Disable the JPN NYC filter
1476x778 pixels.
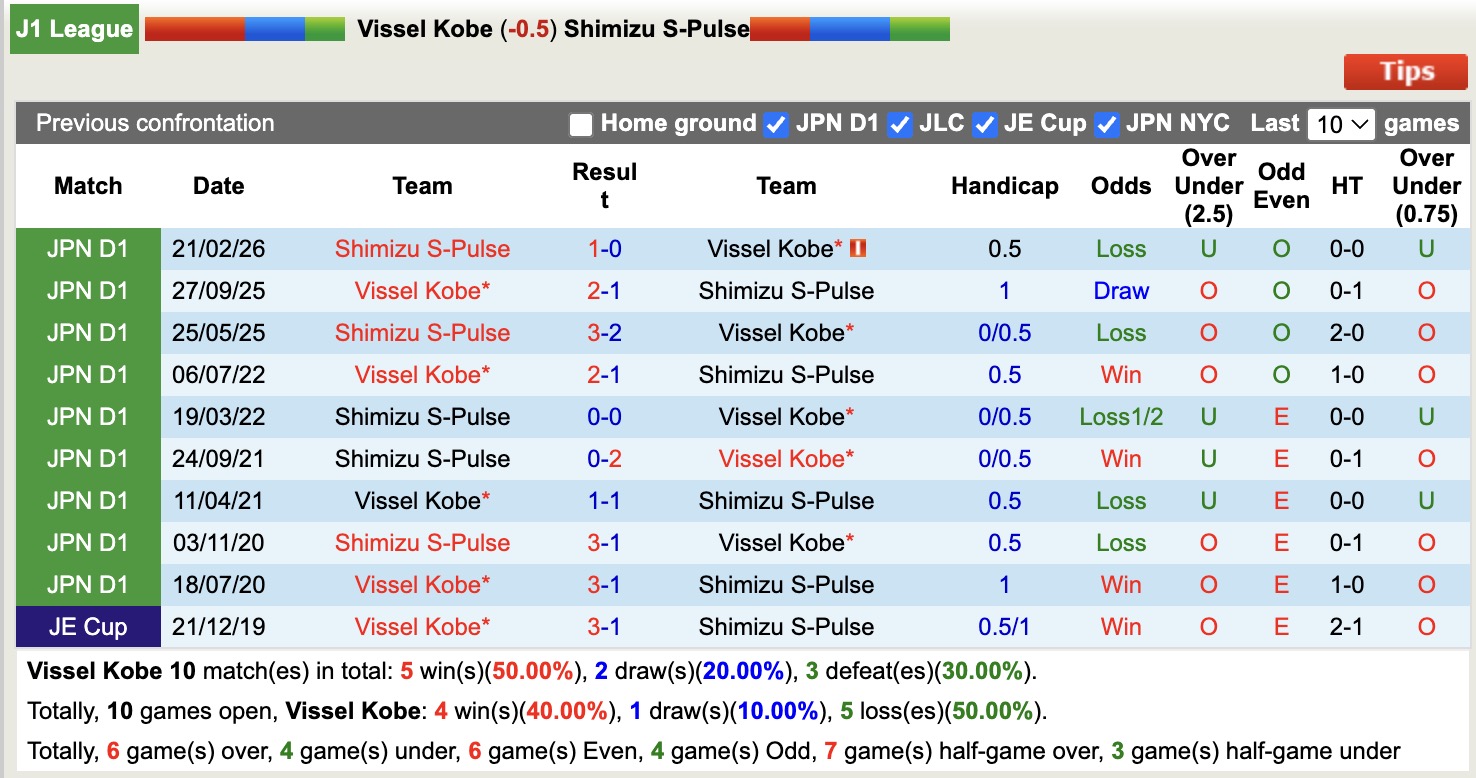point(1106,124)
